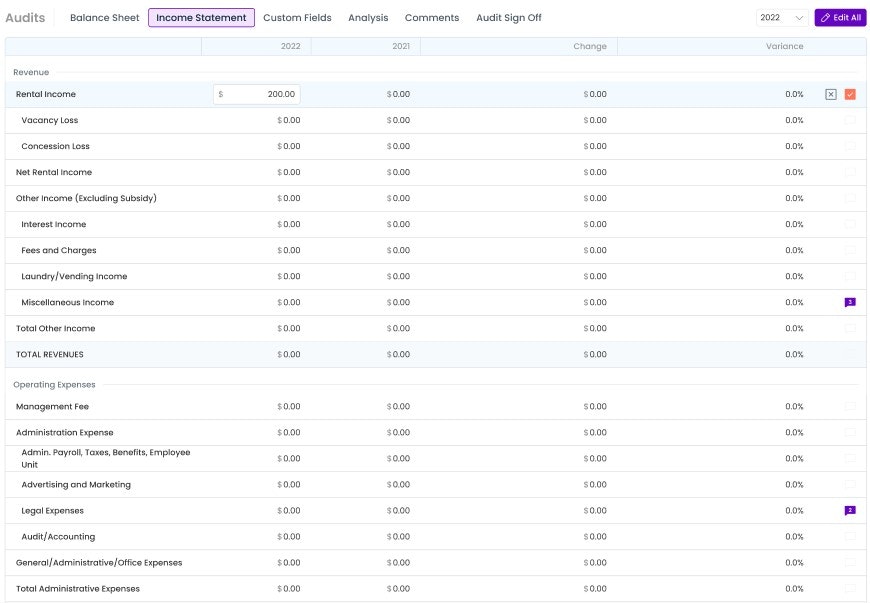This screenshot has height=603, width=870.
Task: Click the Revenue section heading
Action: [x=31, y=72]
